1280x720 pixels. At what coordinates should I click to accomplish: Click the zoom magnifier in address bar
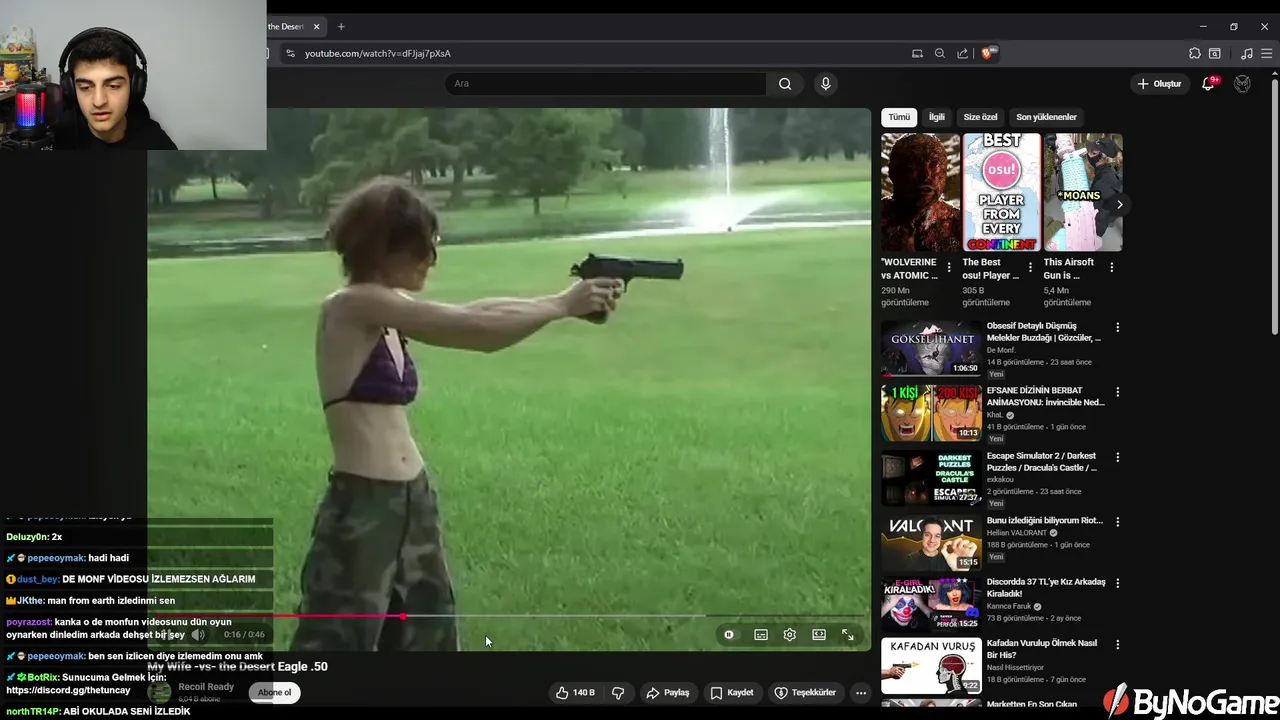click(939, 53)
